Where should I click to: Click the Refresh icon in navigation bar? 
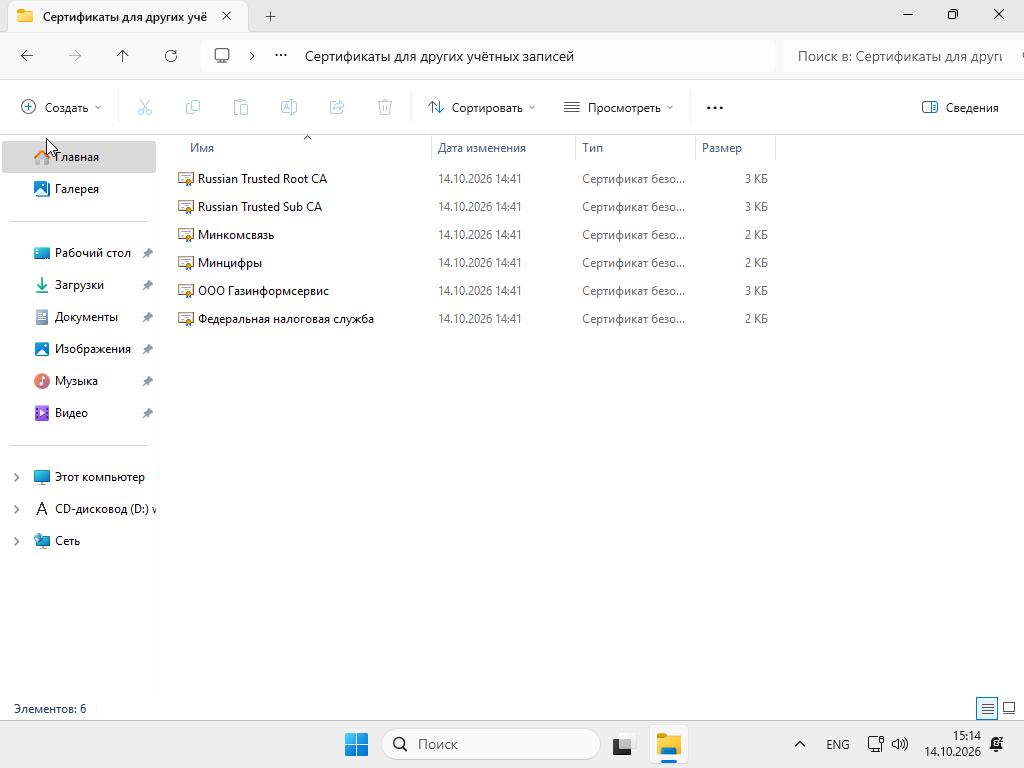pos(170,56)
